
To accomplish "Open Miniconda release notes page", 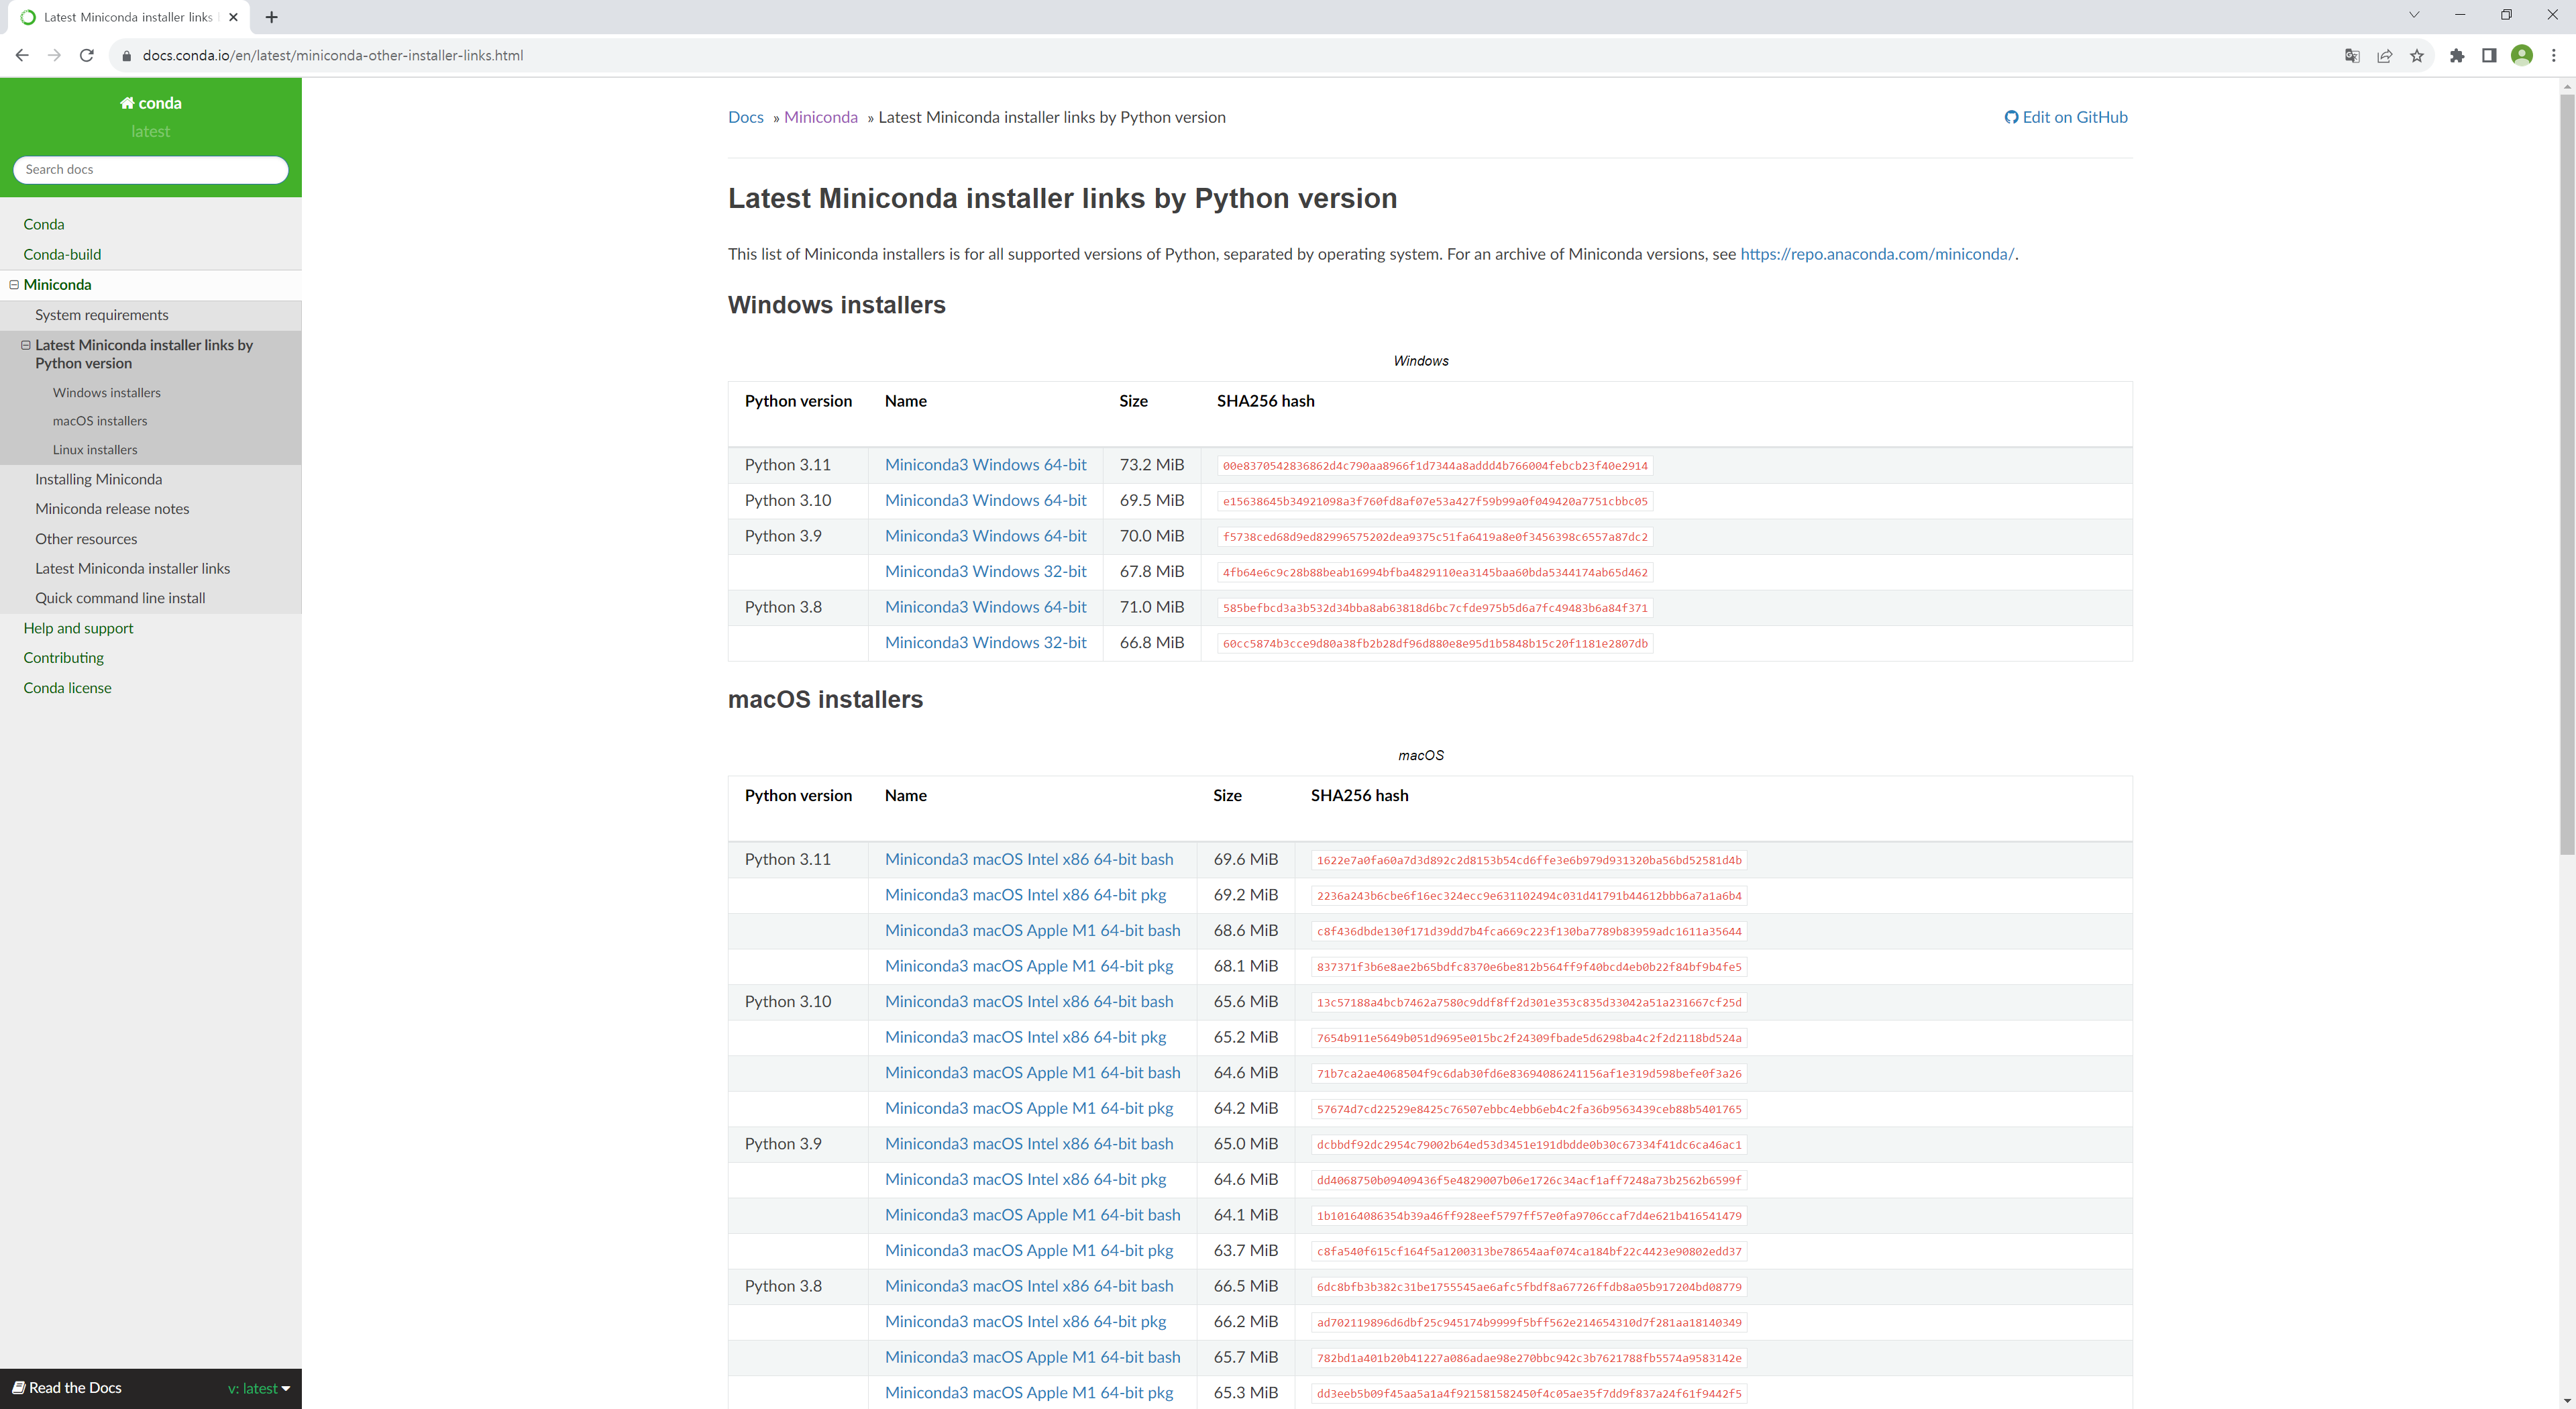I will pos(112,509).
